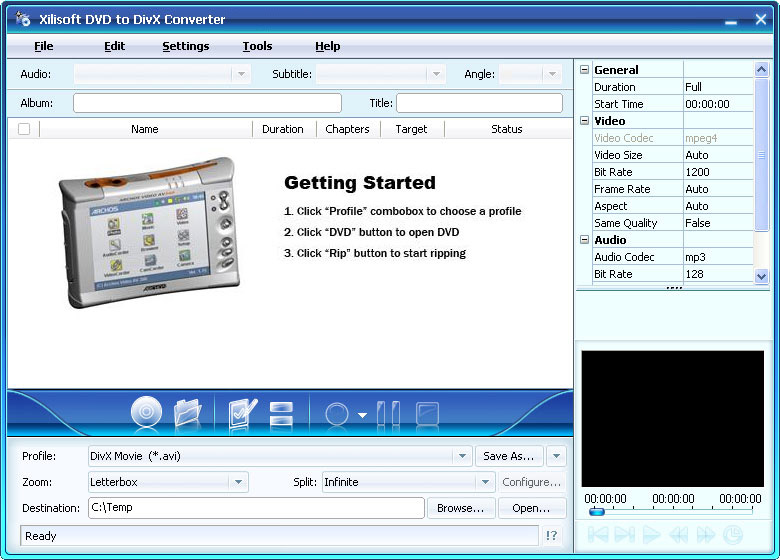Open the Profile combobox
The height and width of the screenshot is (560, 780).
coord(462,456)
